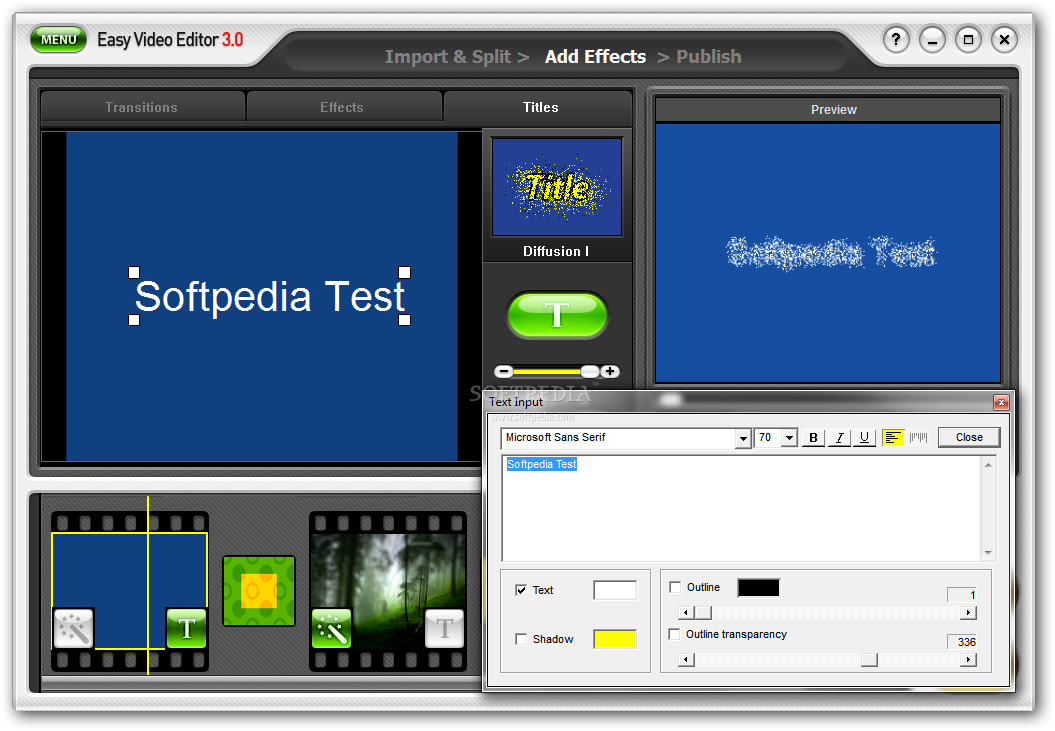Toggle italic formatting in Text Input
This screenshot has height=731, width=1055.
pos(839,438)
